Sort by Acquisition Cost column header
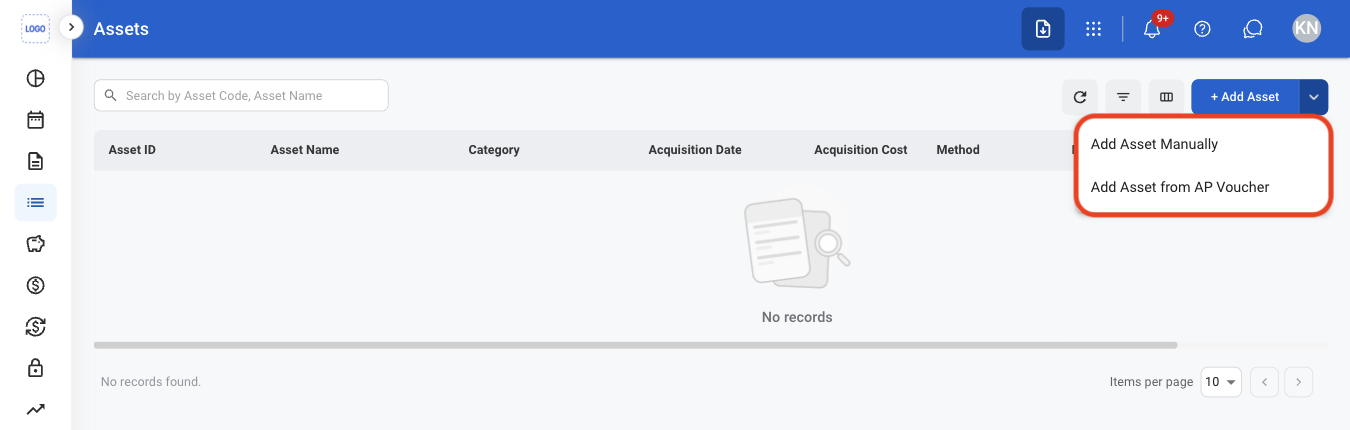 pyautogui.click(x=861, y=150)
